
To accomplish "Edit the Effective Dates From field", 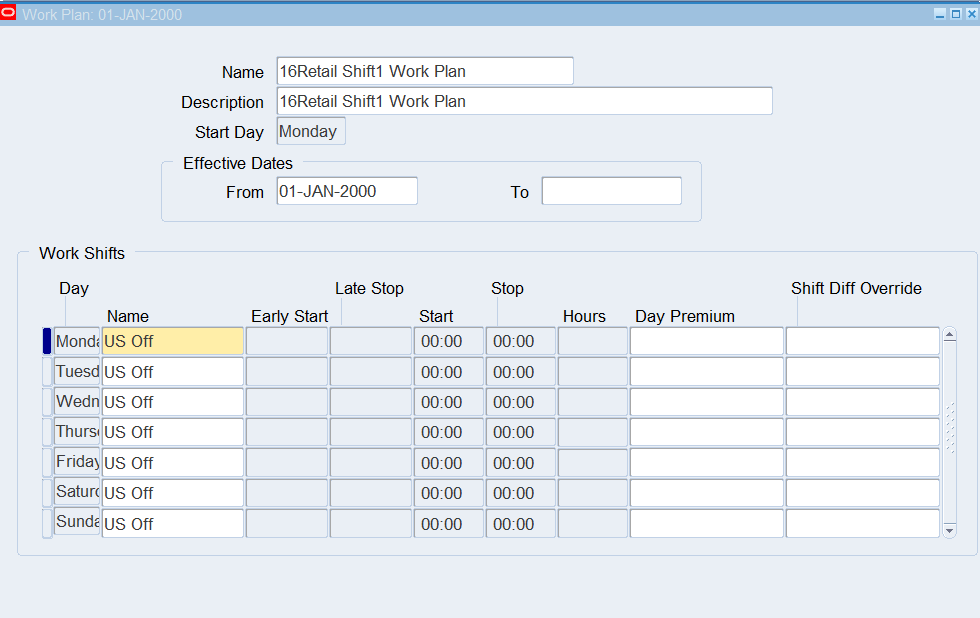I will (x=347, y=191).
